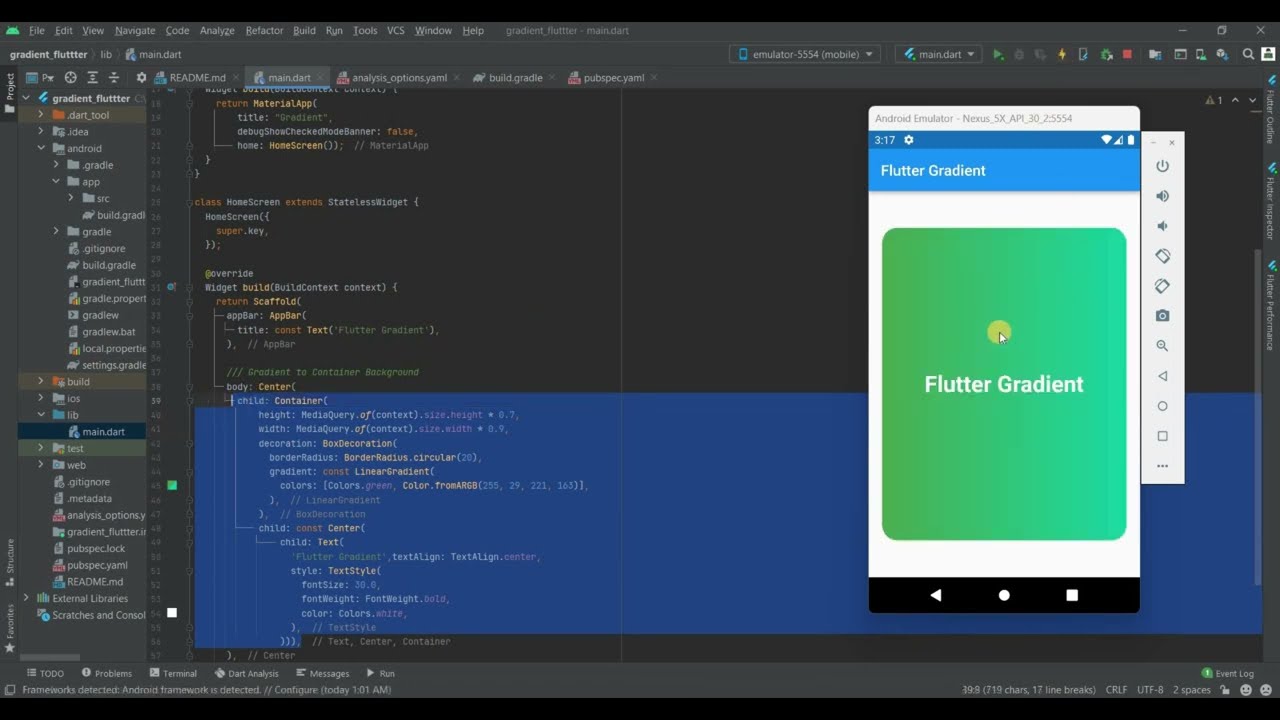Click emulator sidebar Back triangle

pos(1162,376)
